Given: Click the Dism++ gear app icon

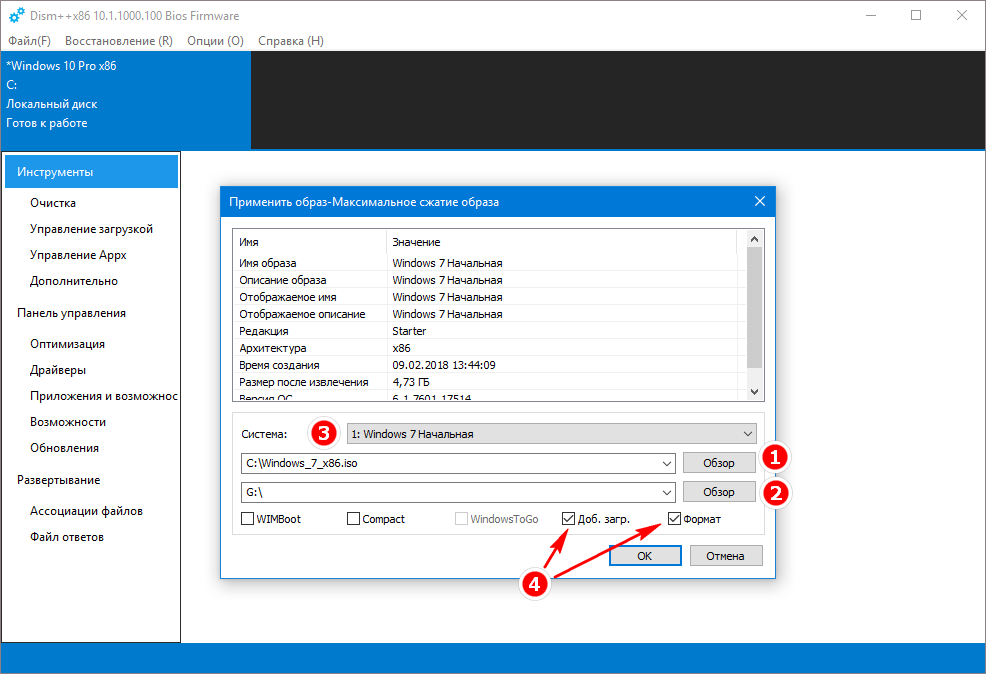Looking at the screenshot, I should click(x=17, y=15).
